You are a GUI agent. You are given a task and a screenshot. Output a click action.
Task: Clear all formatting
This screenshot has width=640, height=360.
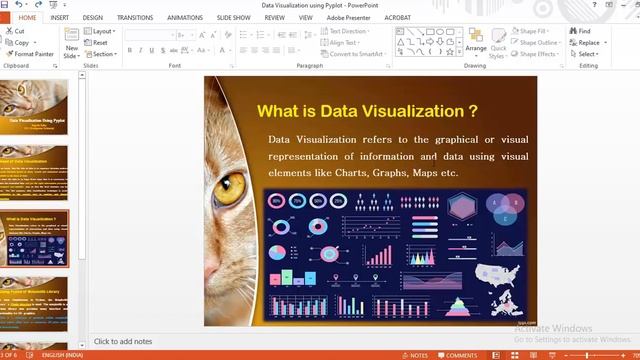[228, 36]
